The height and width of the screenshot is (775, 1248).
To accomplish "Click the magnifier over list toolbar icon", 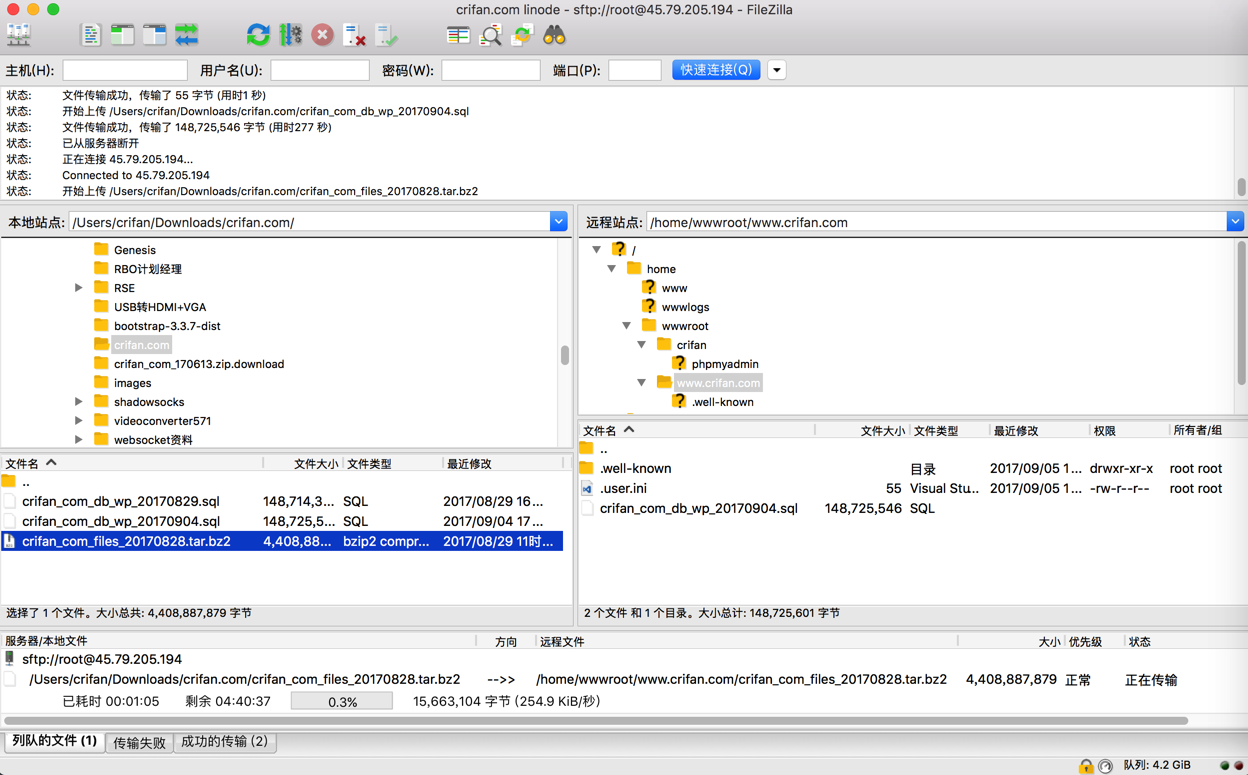I will (x=490, y=35).
